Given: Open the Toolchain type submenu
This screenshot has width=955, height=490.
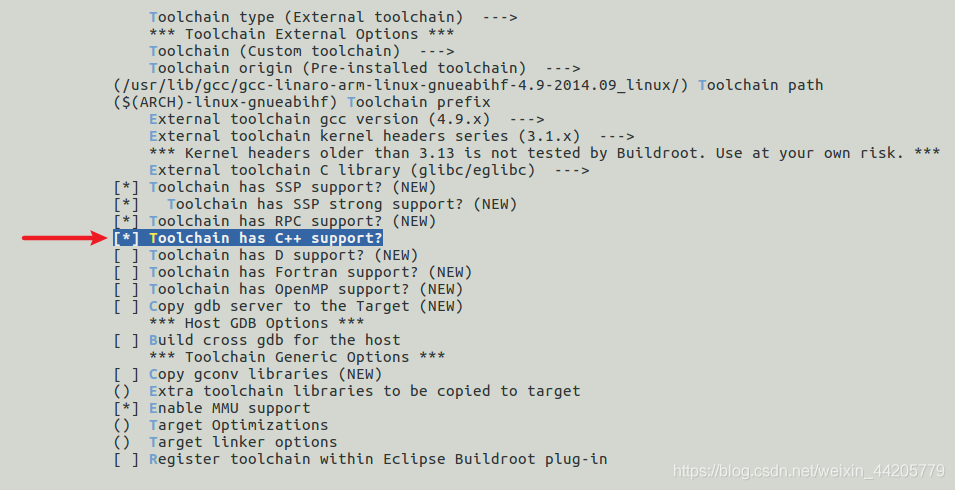Looking at the screenshot, I should pos(333,17).
